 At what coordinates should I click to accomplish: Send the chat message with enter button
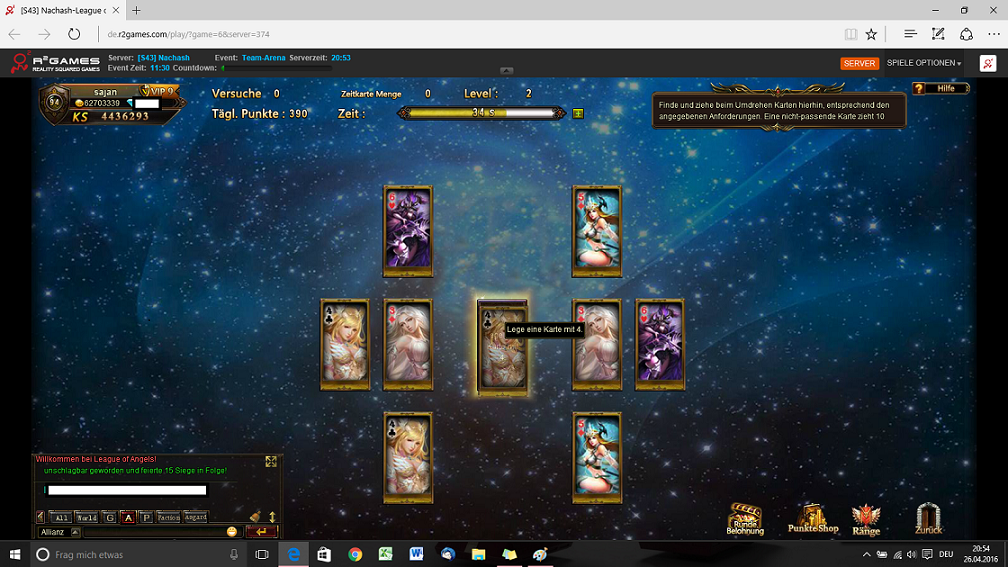(x=261, y=532)
